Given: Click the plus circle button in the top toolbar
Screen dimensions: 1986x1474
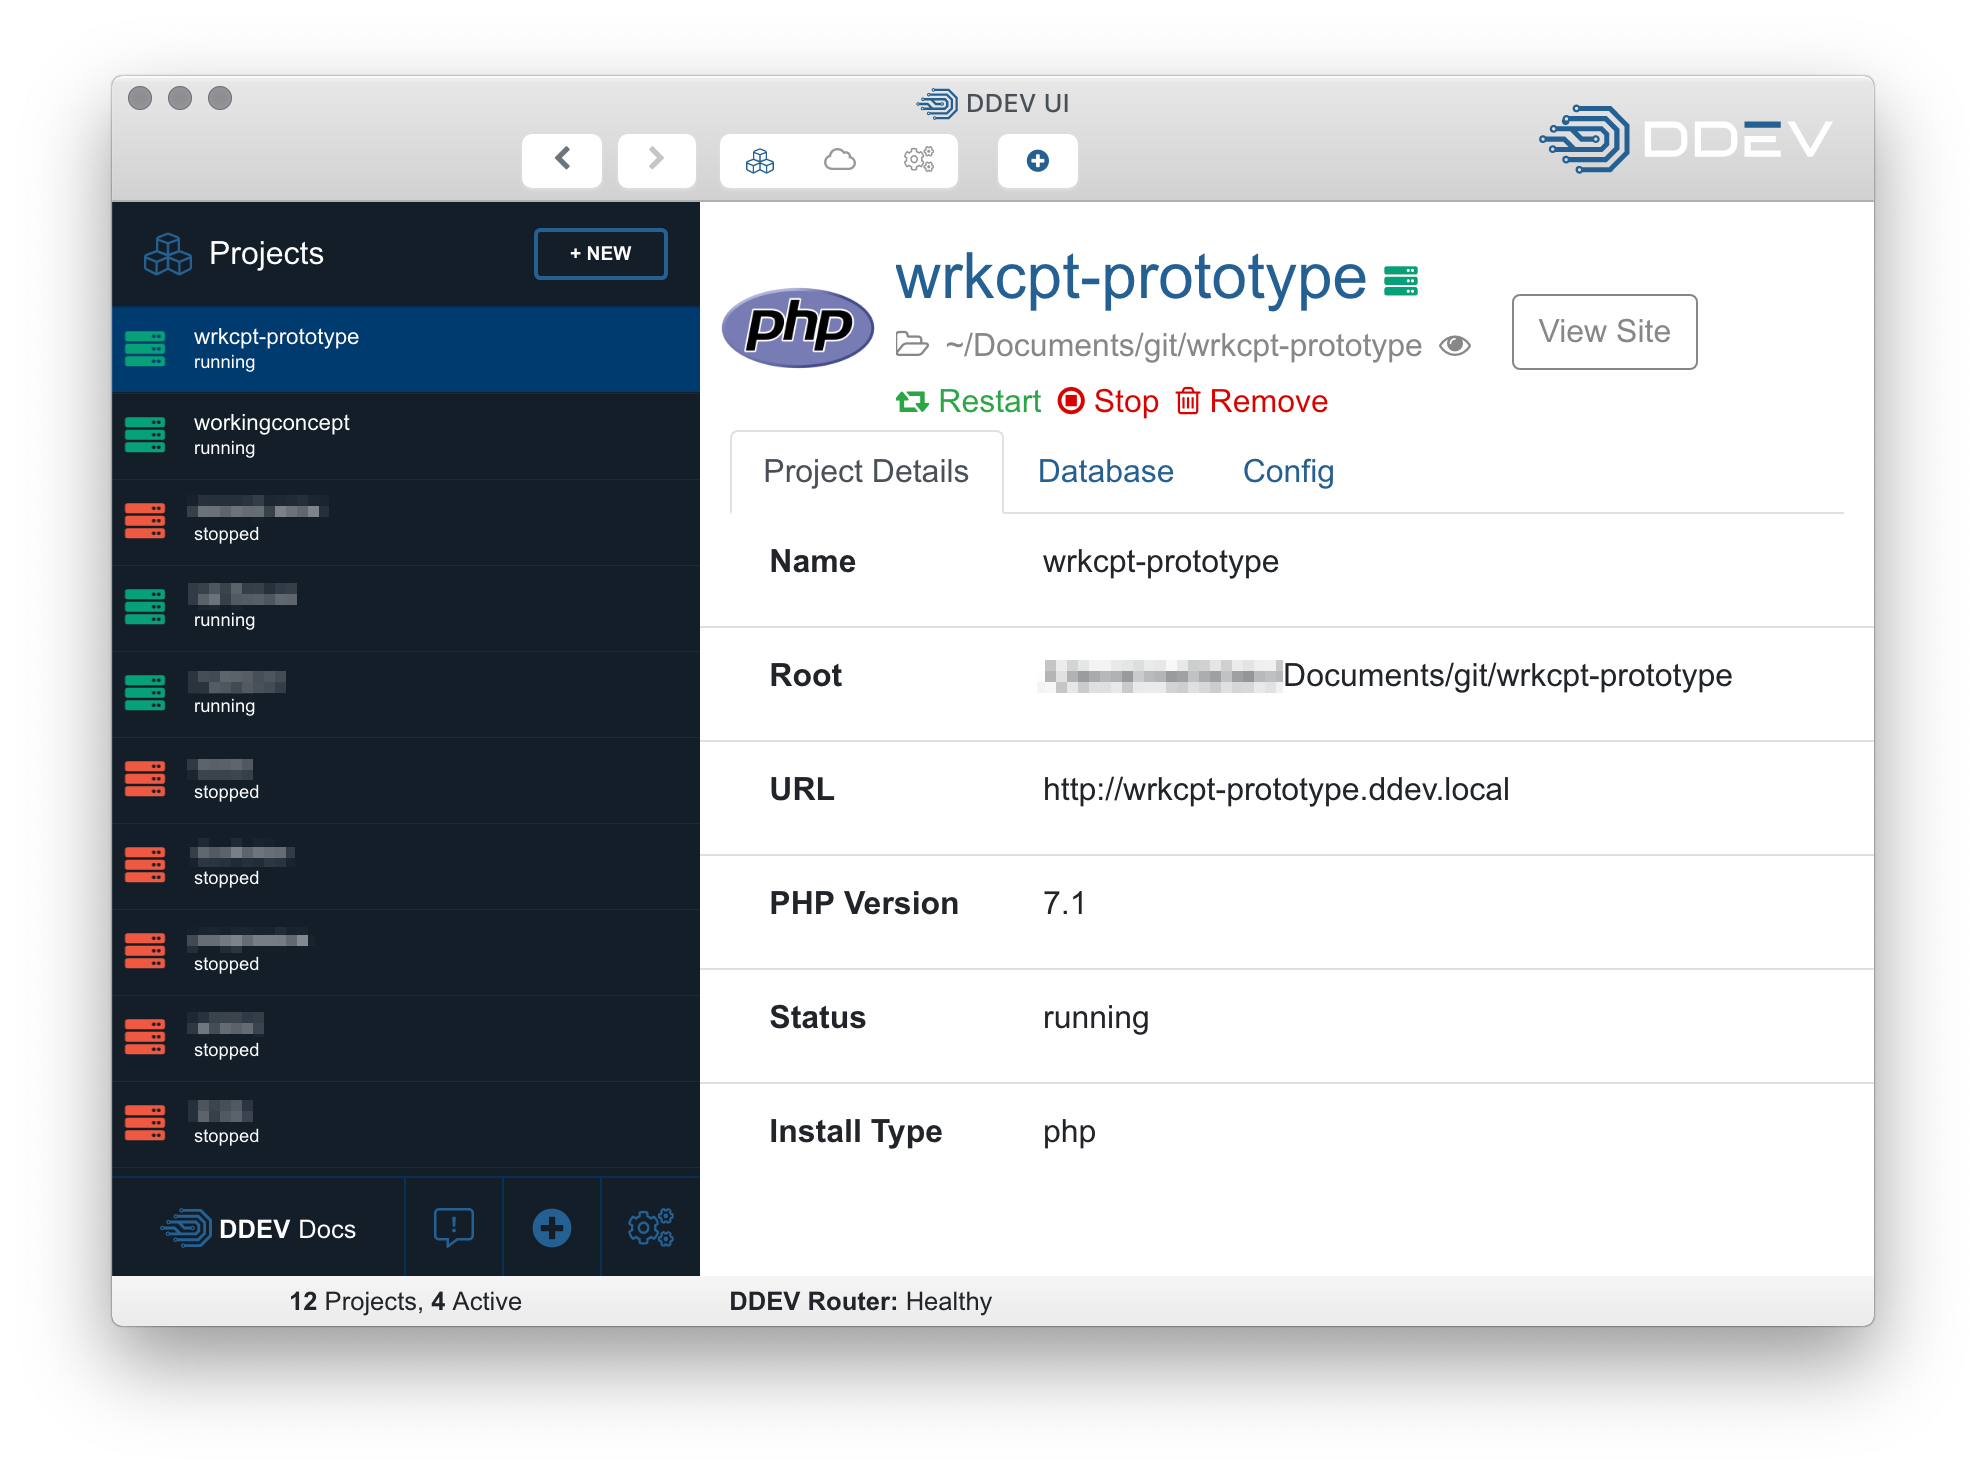Looking at the screenshot, I should (x=1038, y=160).
